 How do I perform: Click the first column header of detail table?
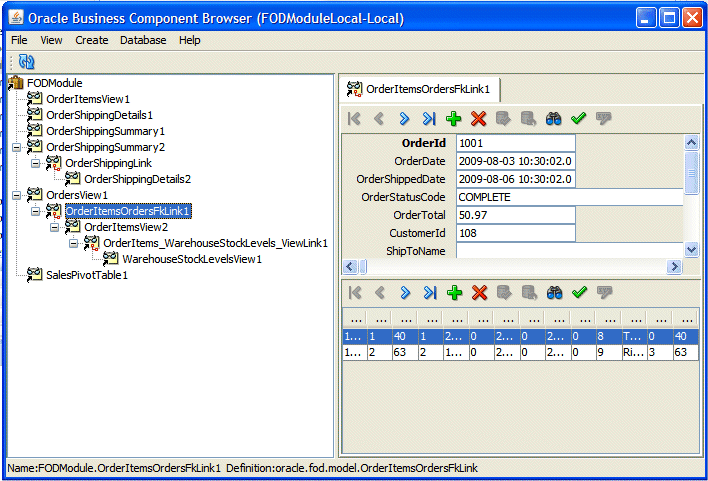356,320
